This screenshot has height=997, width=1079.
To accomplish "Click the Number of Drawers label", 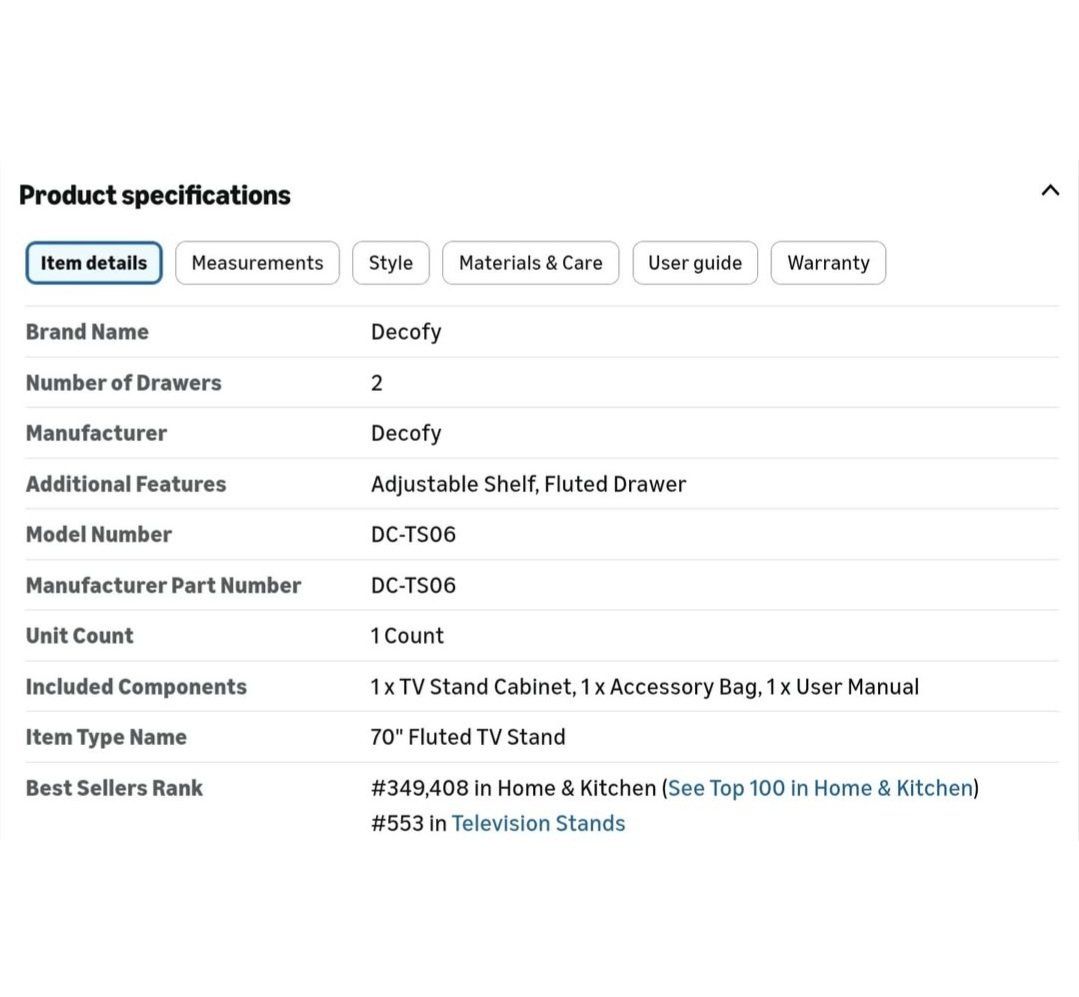I will click(124, 383).
